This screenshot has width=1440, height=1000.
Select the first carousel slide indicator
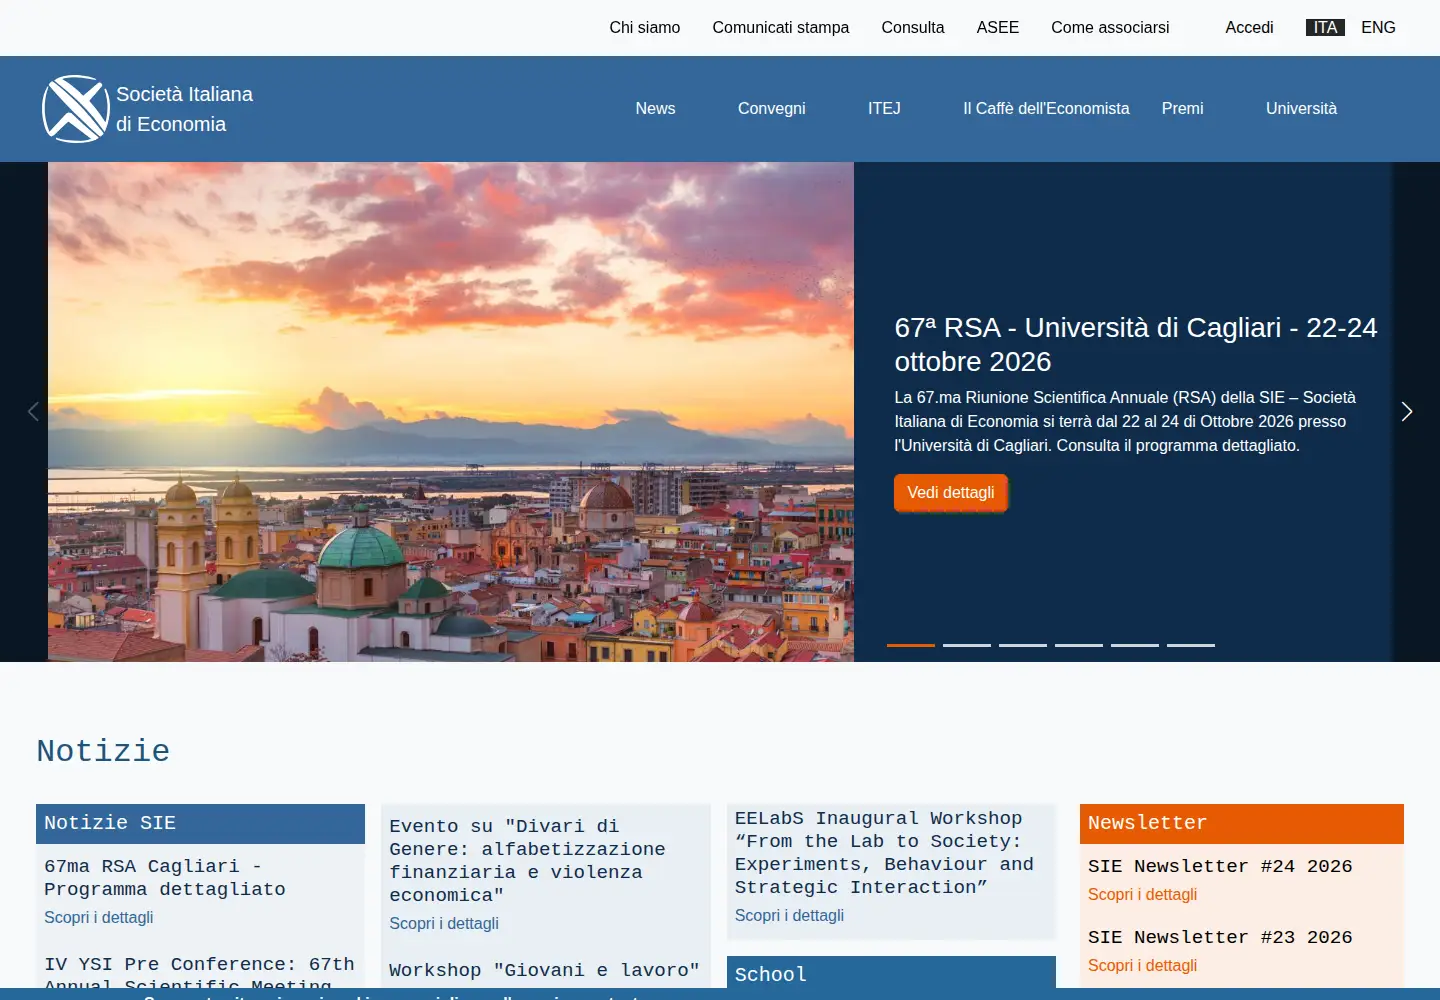[x=911, y=645]
